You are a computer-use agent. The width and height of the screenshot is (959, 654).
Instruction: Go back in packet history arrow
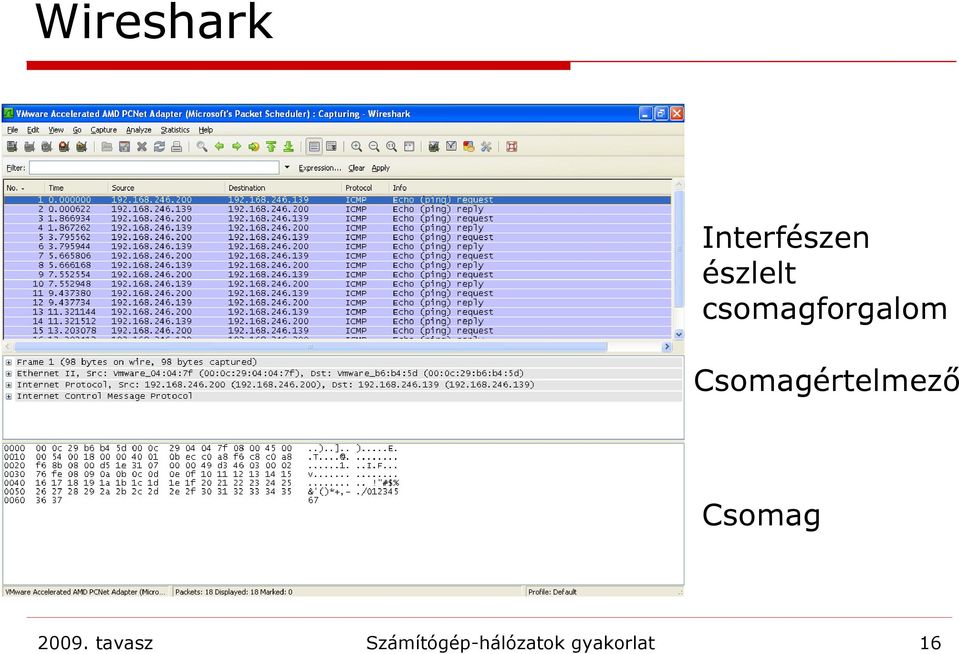pos(219,146)
